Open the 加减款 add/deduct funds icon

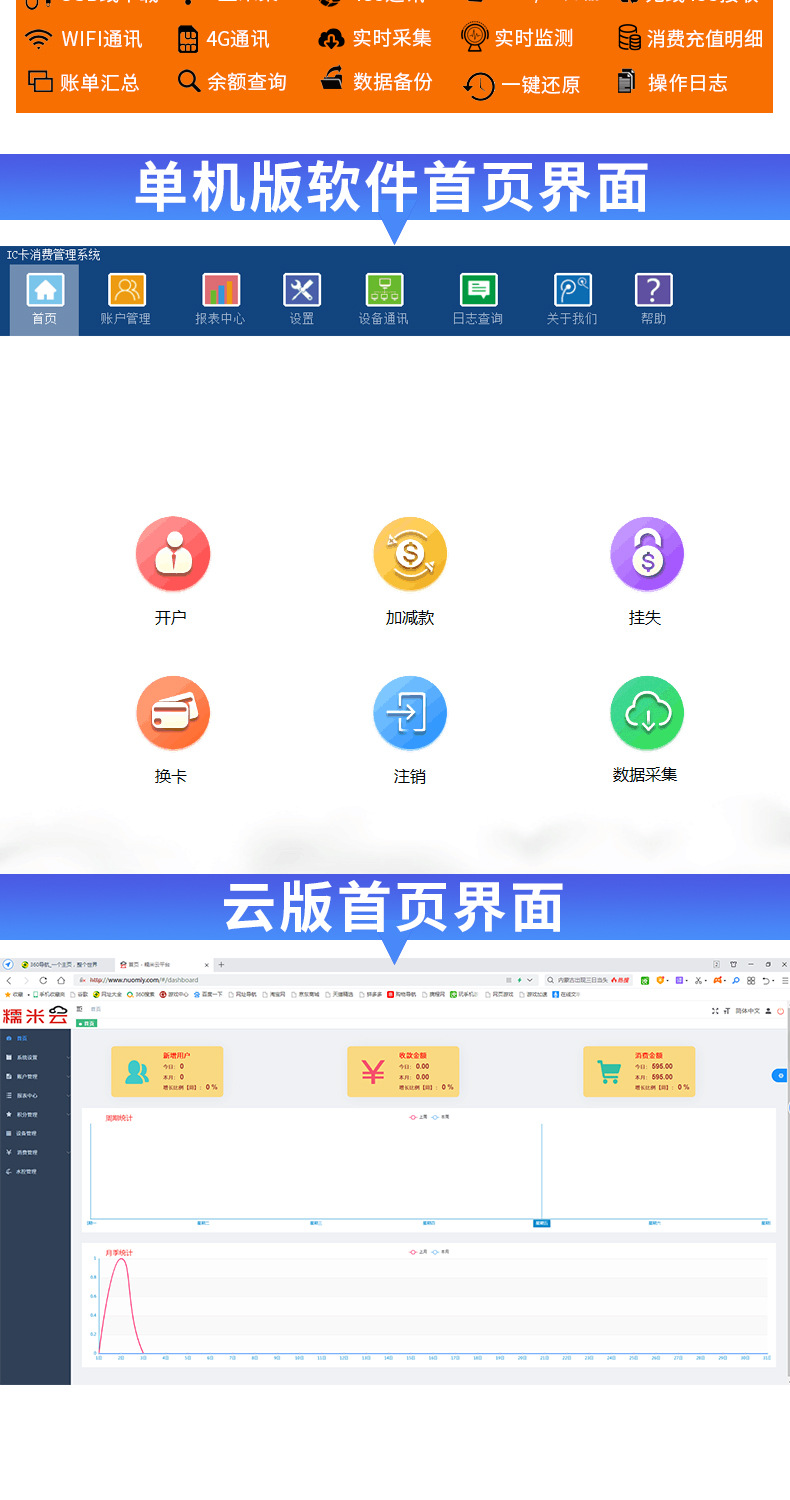[x=410, y=554]
